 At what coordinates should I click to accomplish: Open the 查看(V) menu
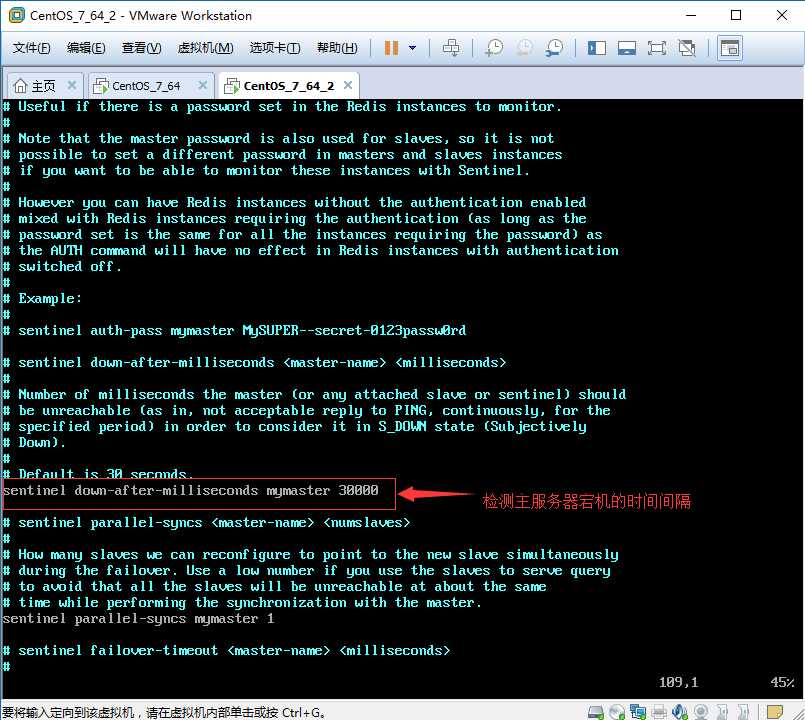pyautogui.click(x=141, y=48)
